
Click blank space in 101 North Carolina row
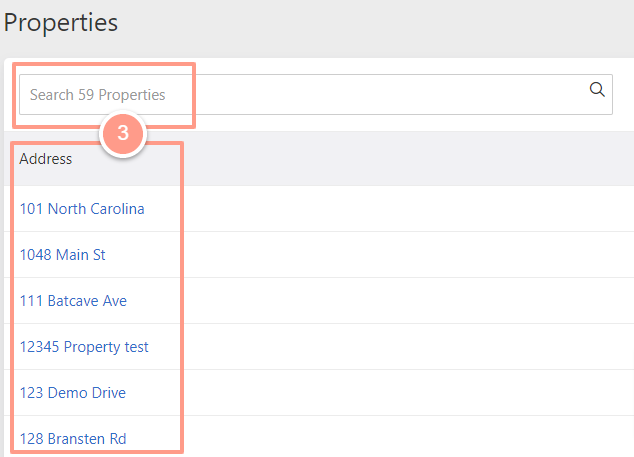point(404,209)
